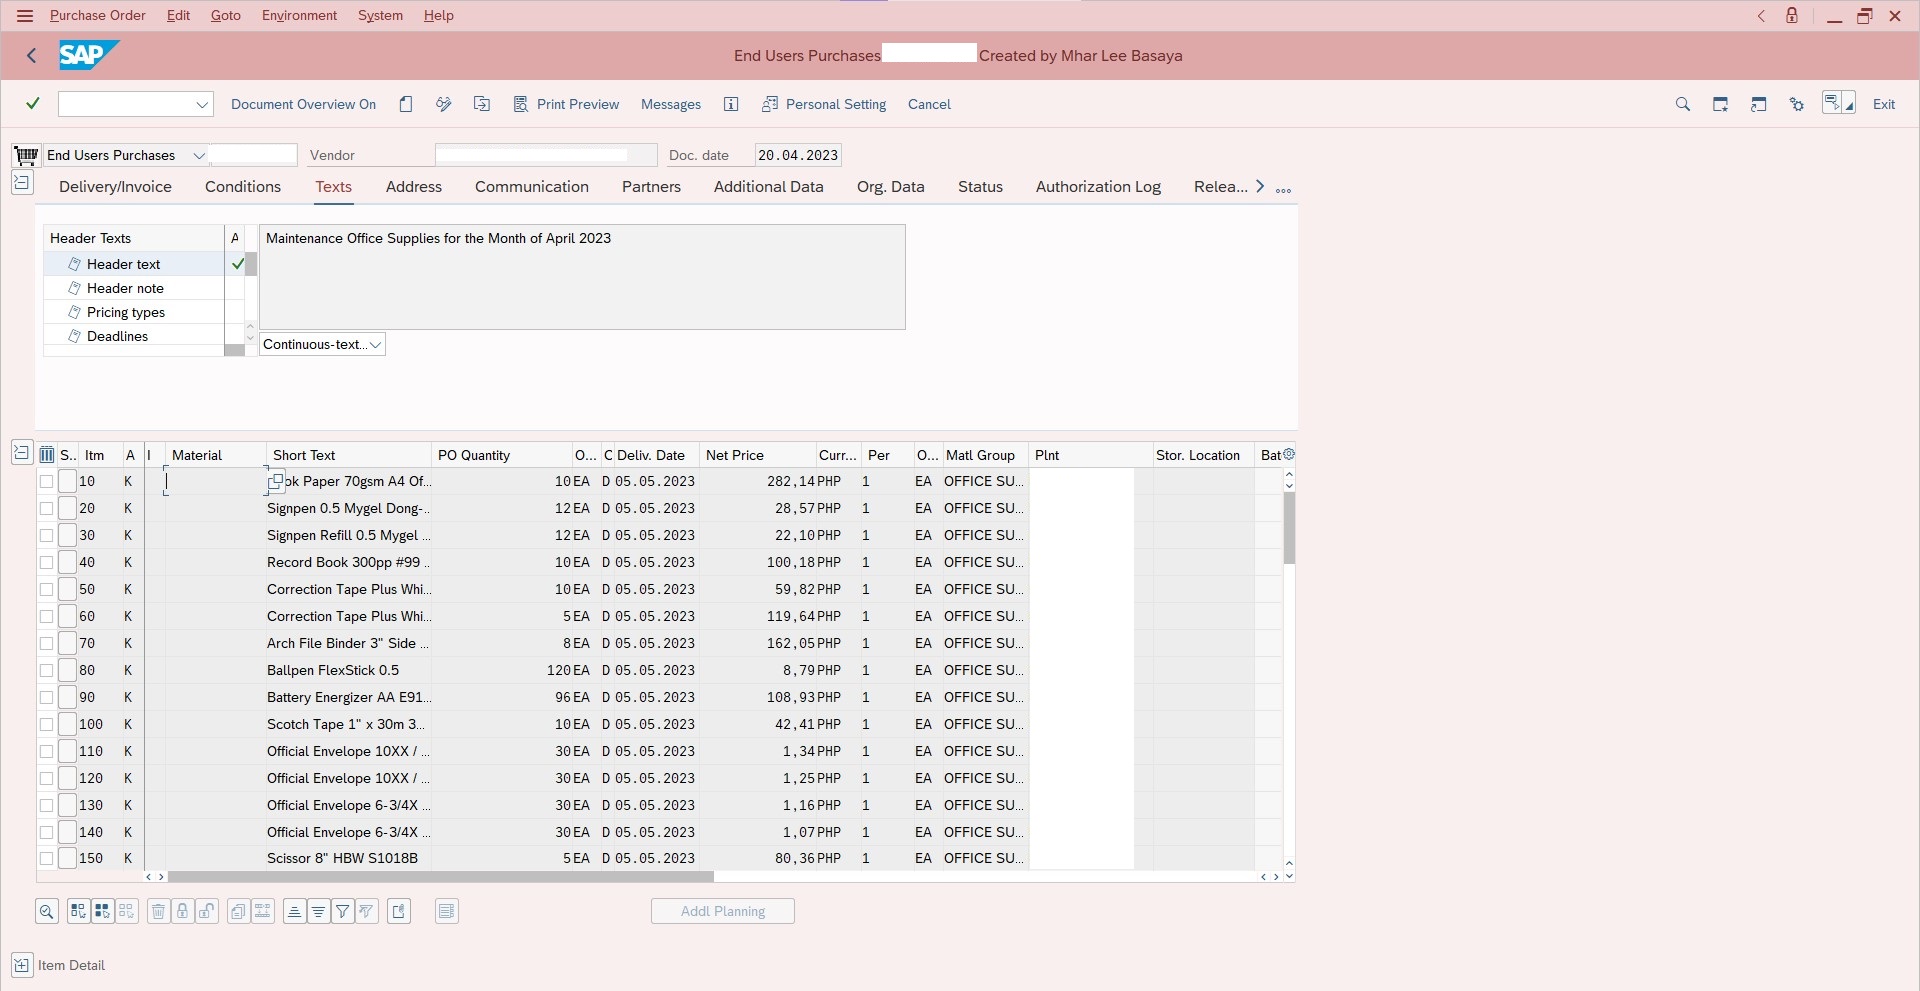The height and width of the screenshot is (991, 1920).
Task: Click the zoom detail icon below item table
Action: point(47,911)
